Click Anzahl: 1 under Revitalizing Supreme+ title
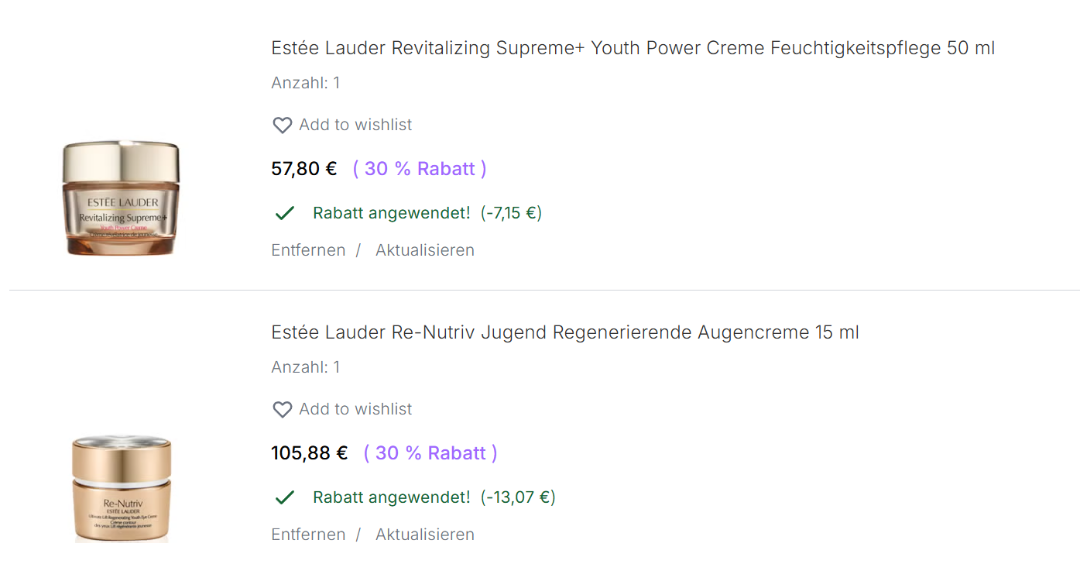 tap(305, 83)
